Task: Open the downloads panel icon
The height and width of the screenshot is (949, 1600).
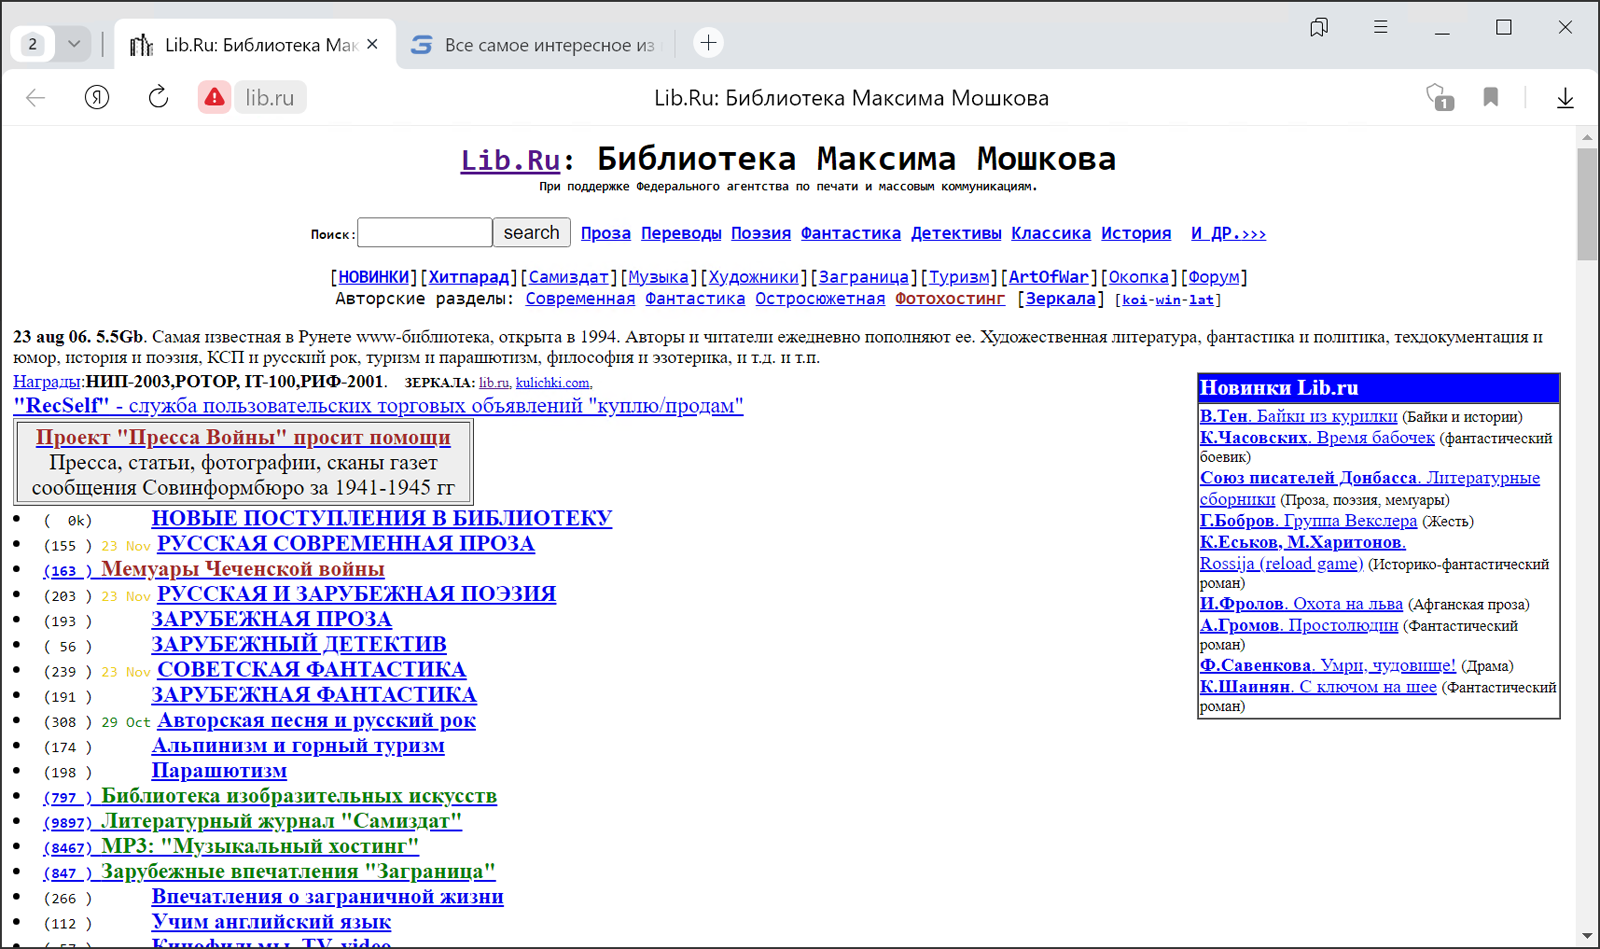Action: [1566, 97]
